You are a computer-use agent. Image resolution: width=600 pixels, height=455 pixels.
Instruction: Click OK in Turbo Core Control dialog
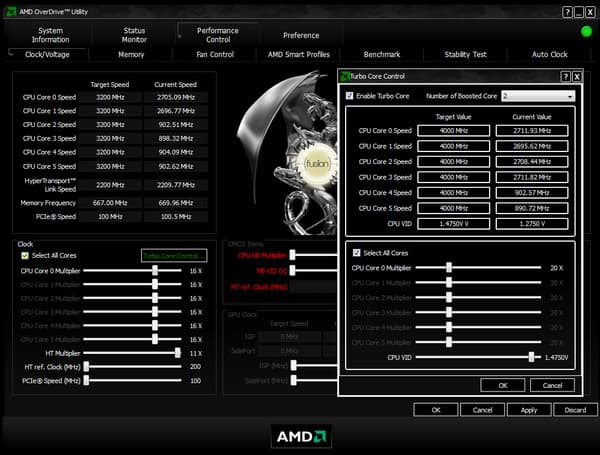pos(503,385)
